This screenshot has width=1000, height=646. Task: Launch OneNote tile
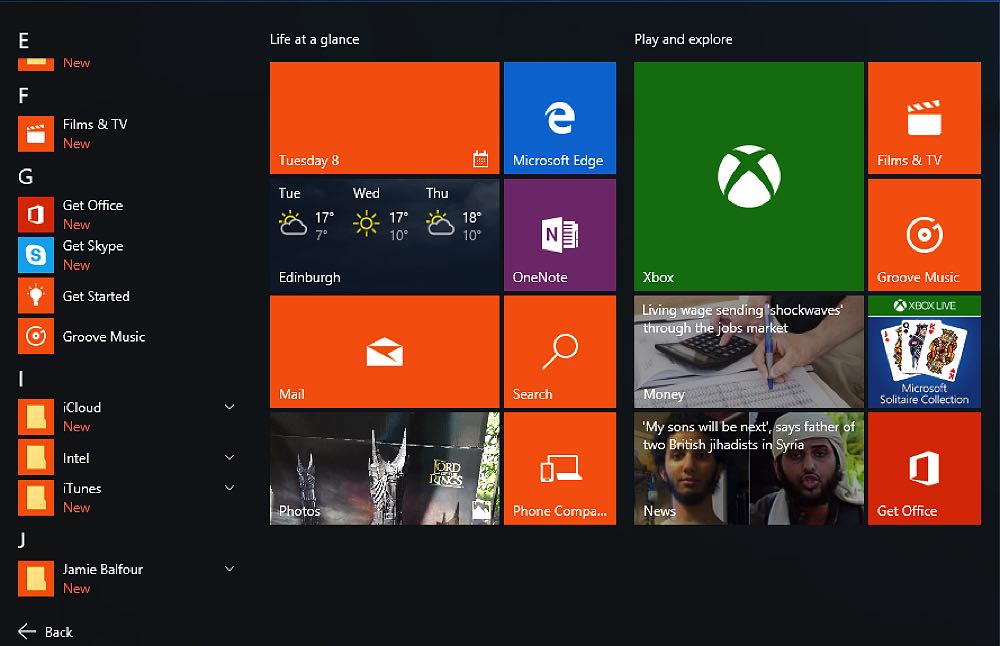point(560,234)
